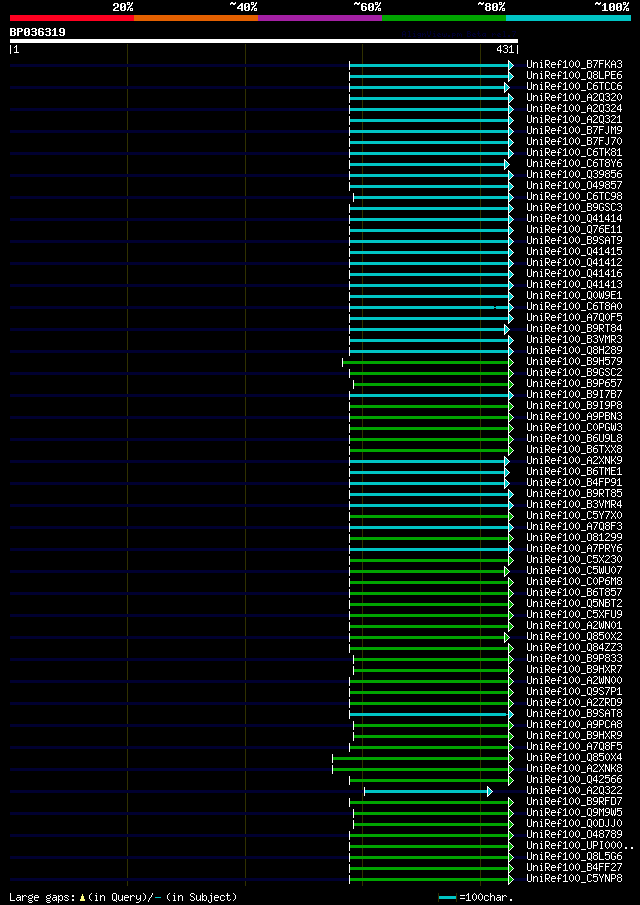Select the UniRef100_B4FP91 label
640x905 pixels.
(x=574, y=482)
